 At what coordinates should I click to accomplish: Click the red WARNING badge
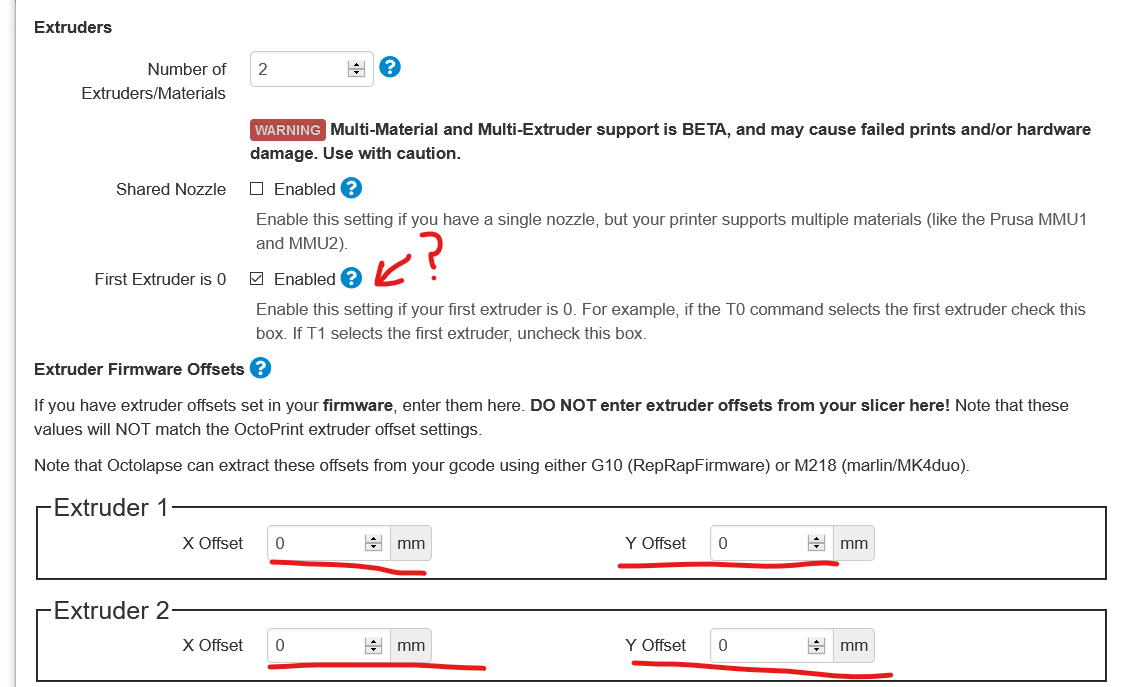point(287,129)
